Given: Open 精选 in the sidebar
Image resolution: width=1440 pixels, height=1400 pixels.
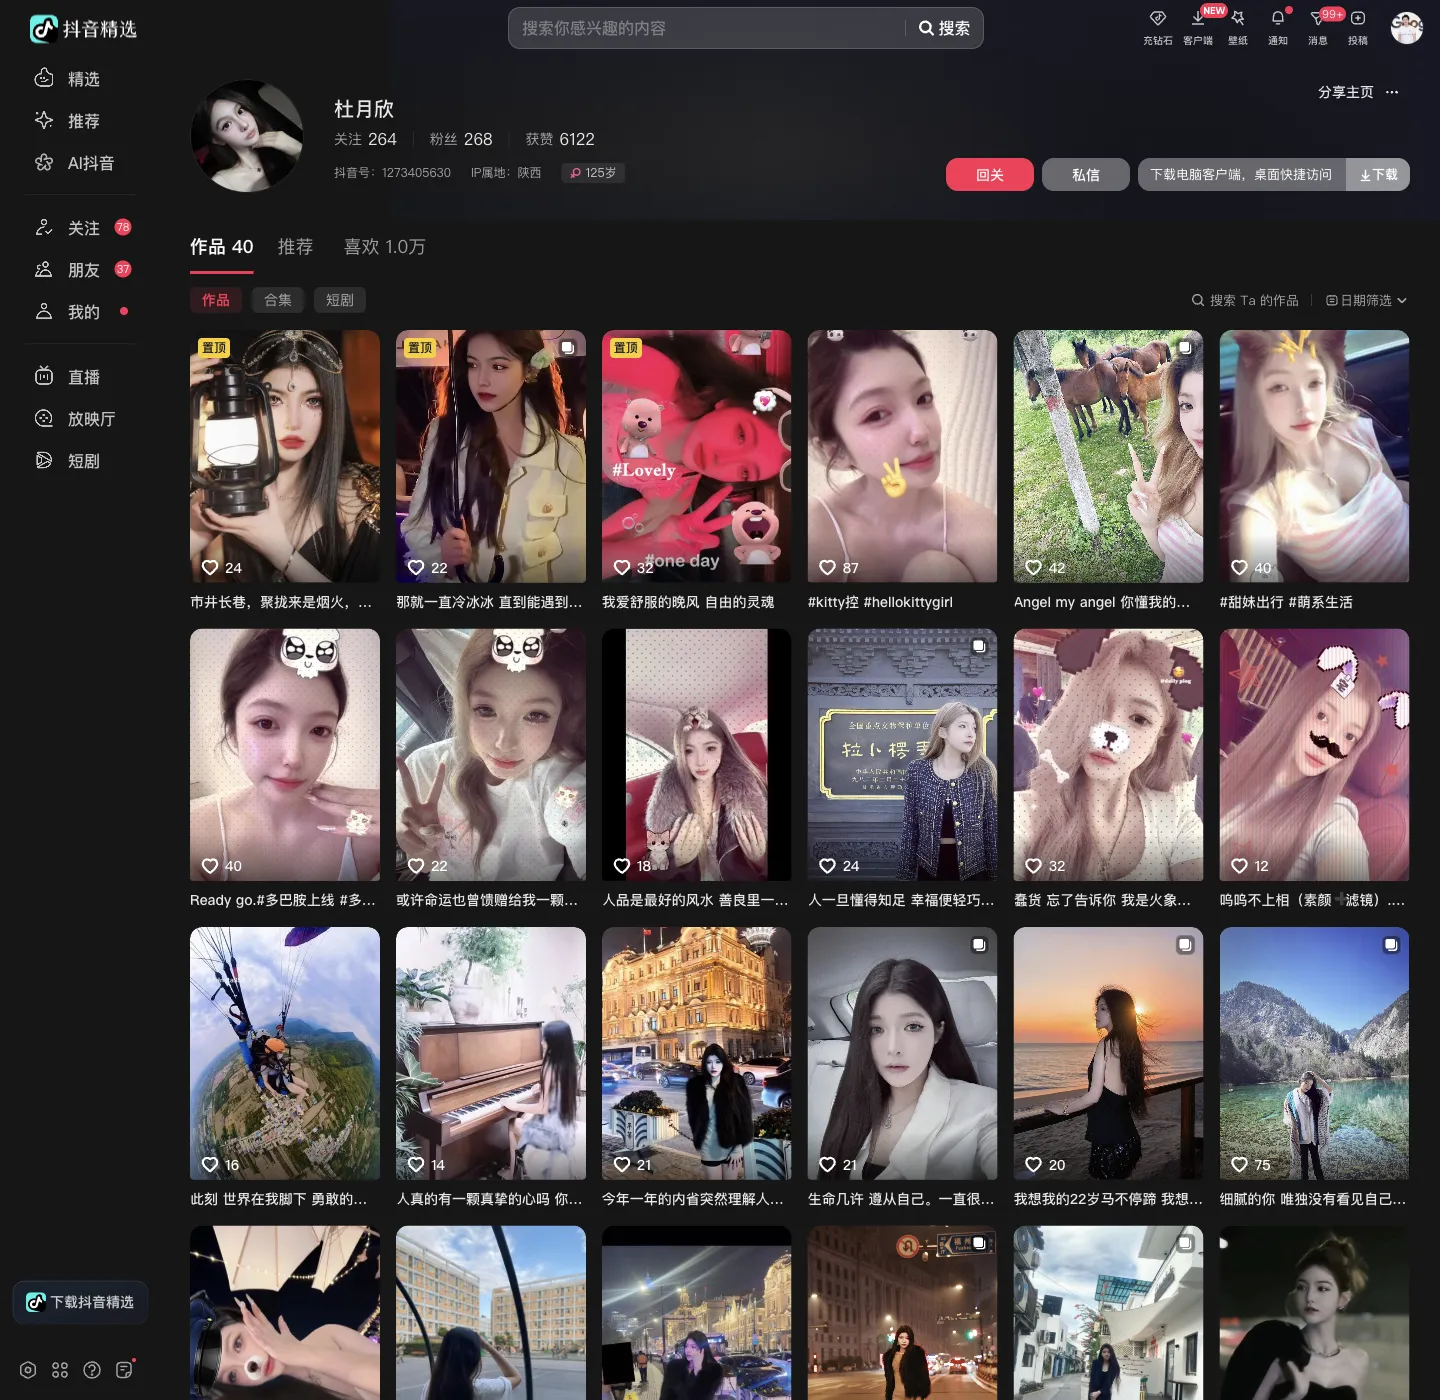Looking at the screenshot, I should coord(67,79).
